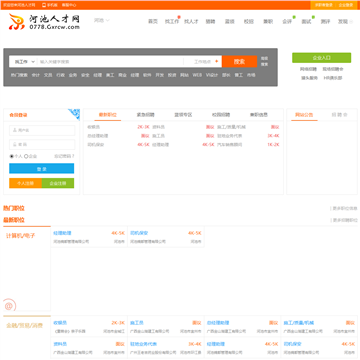Switch to the 紧急招聘 tab
This screenshot has width=360, height=360.
coord(145,115)
